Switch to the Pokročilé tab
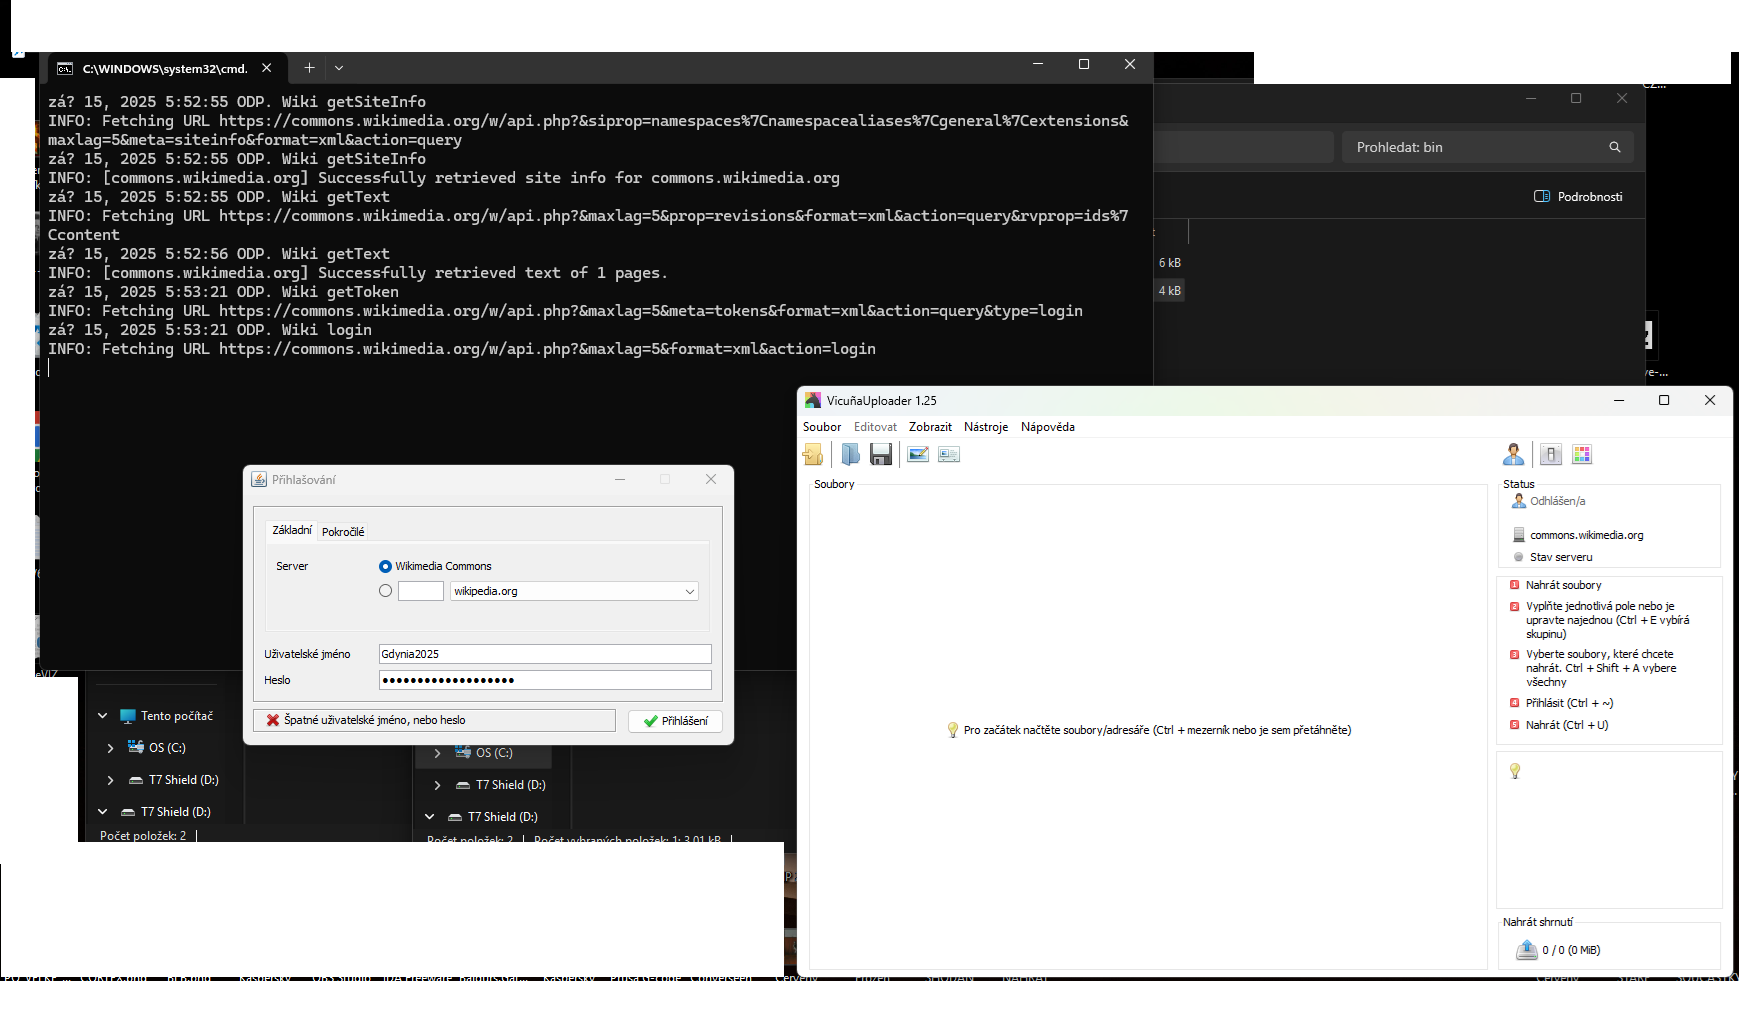Viewport: 1752px width, 1019px height. pyautogui.click(x=343, y=532)
